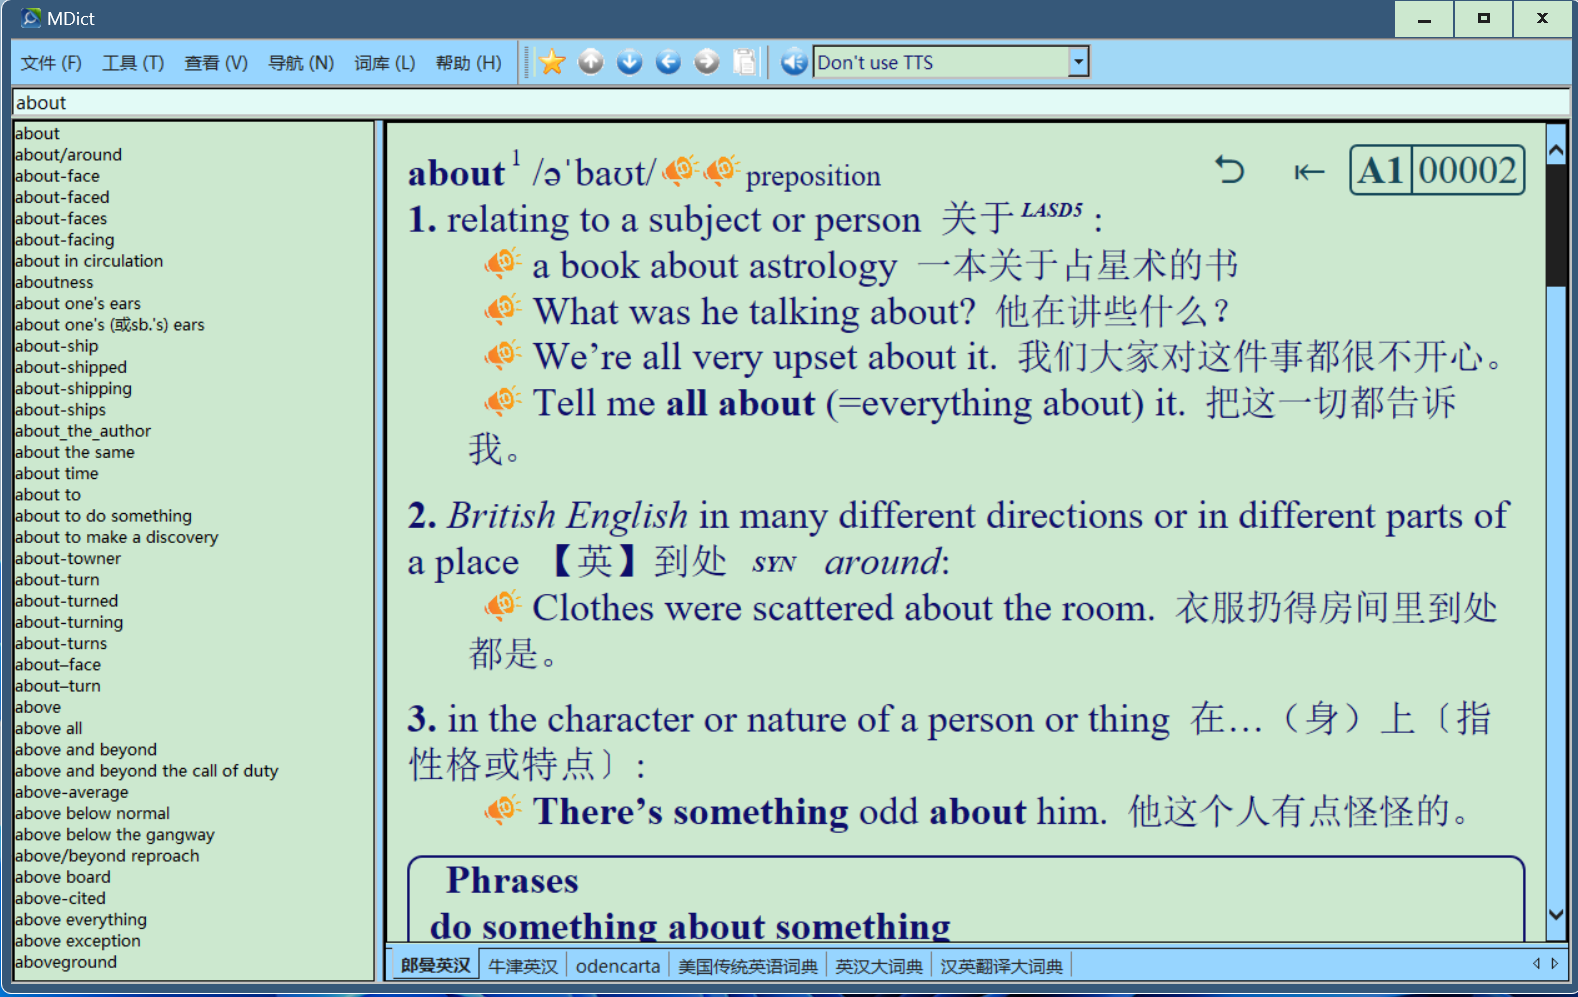Play audio for 'a book about astrology'
The height and width of the screenshot is (997, 1578).
pos(502,264)
